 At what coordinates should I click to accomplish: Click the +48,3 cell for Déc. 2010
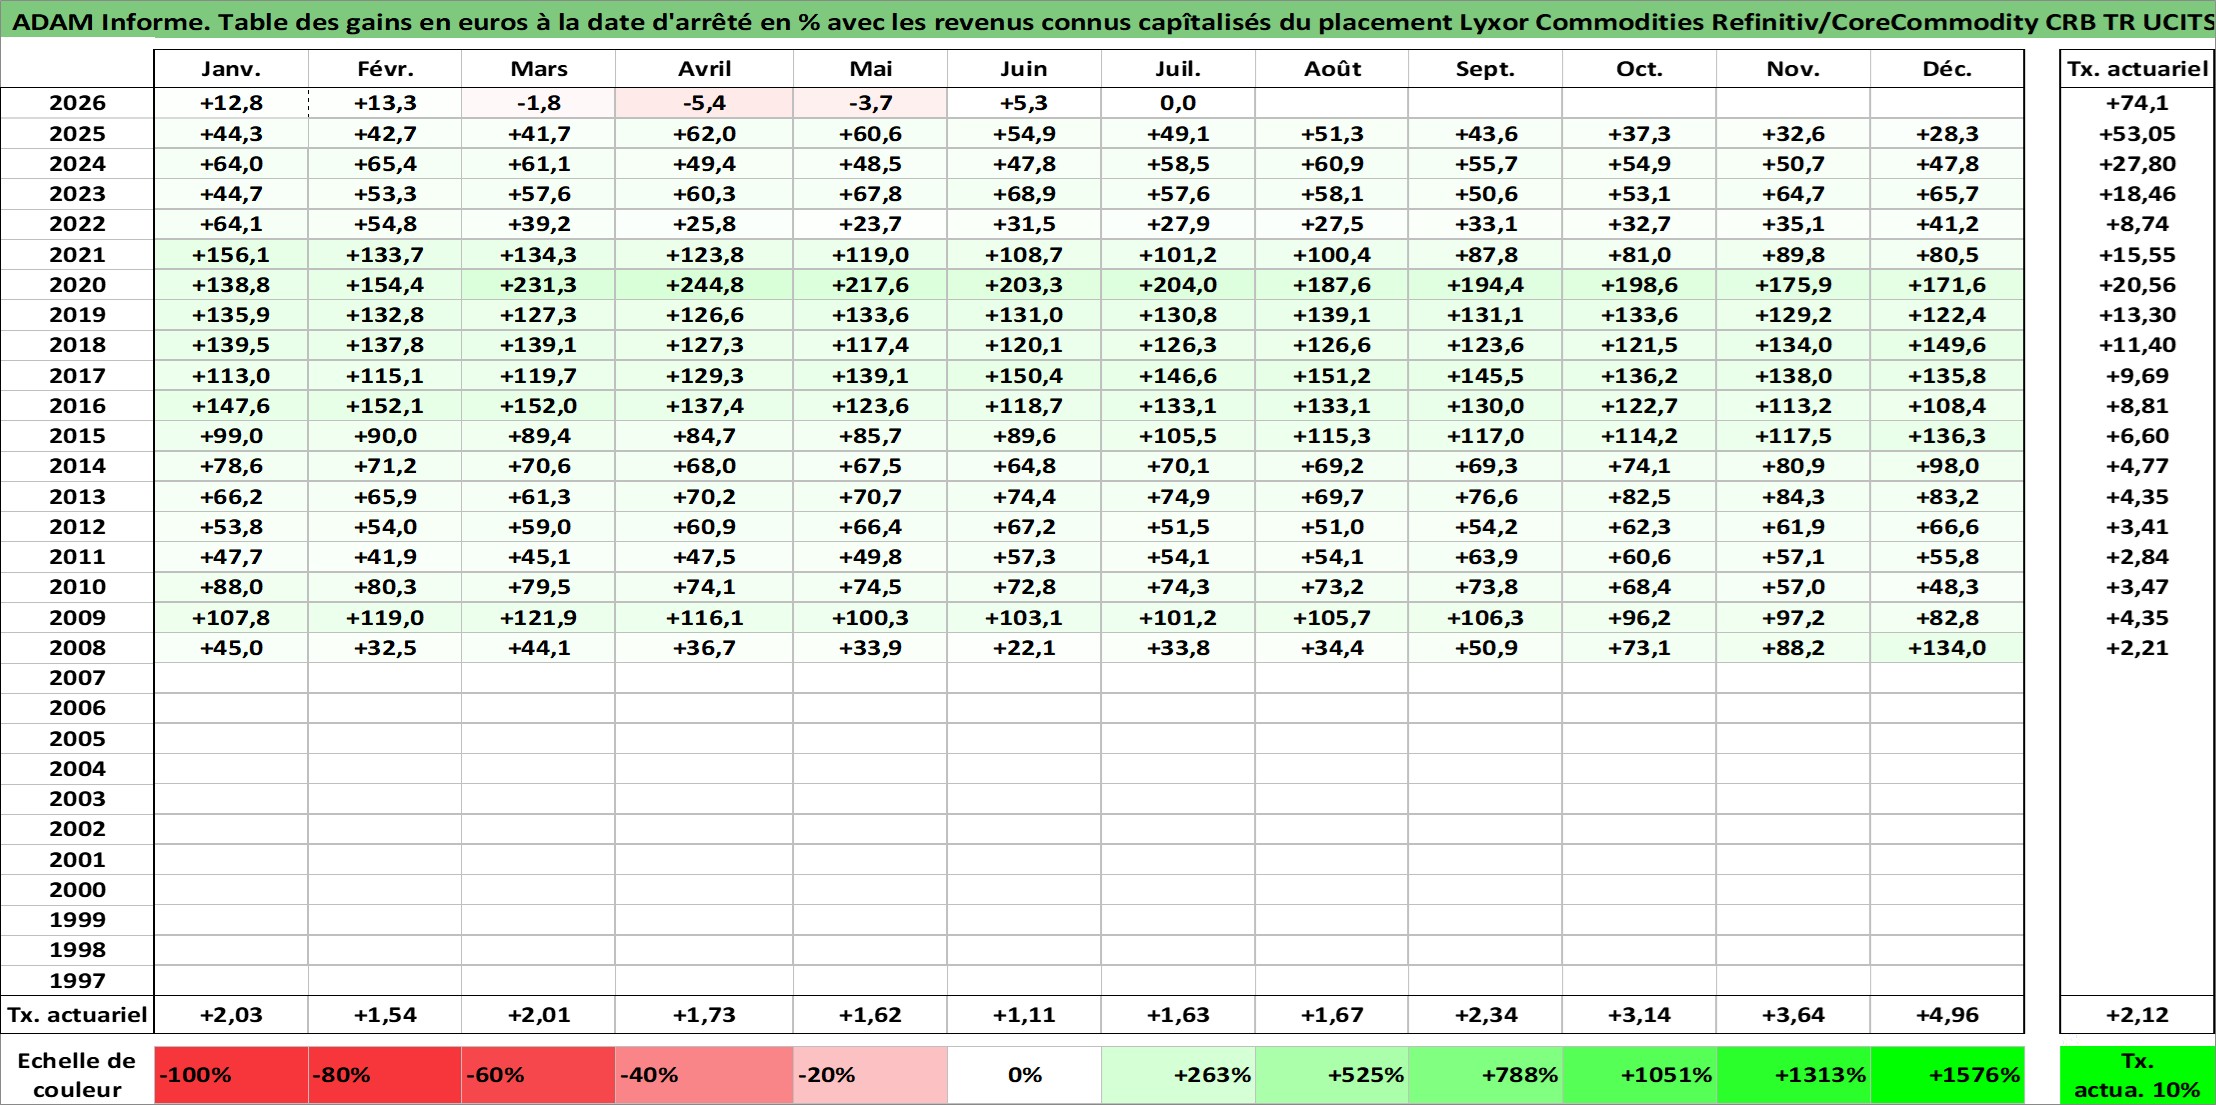point(1947,587)
